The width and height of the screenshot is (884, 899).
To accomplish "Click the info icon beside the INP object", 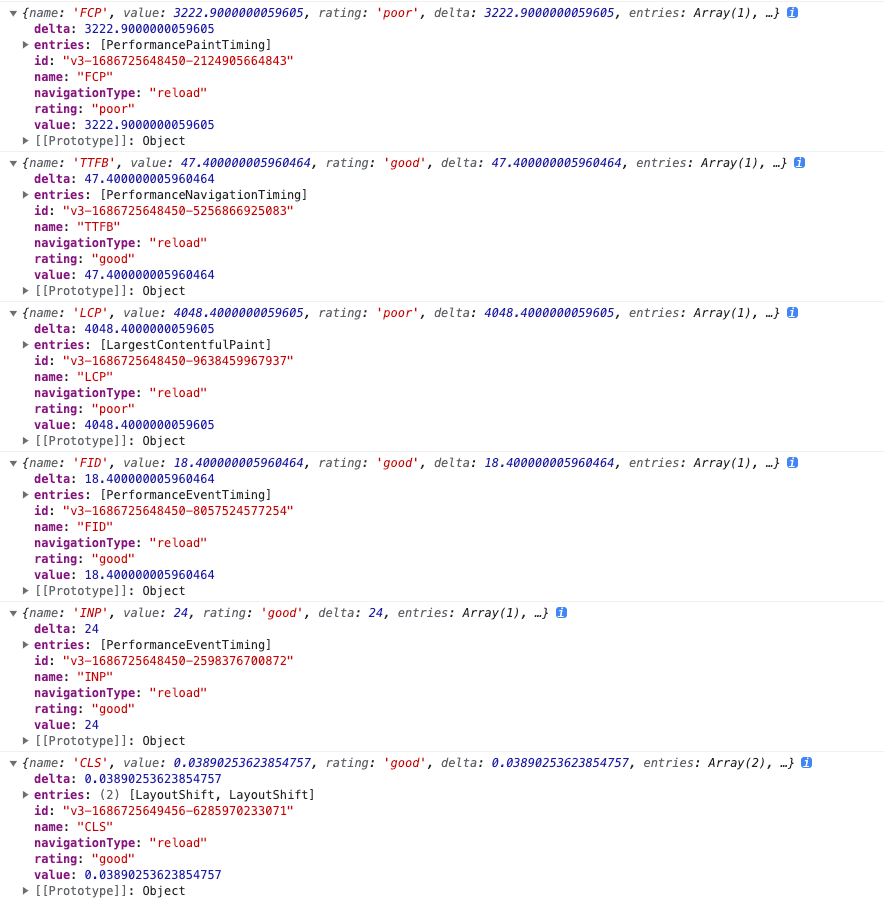I will (561, 613).
